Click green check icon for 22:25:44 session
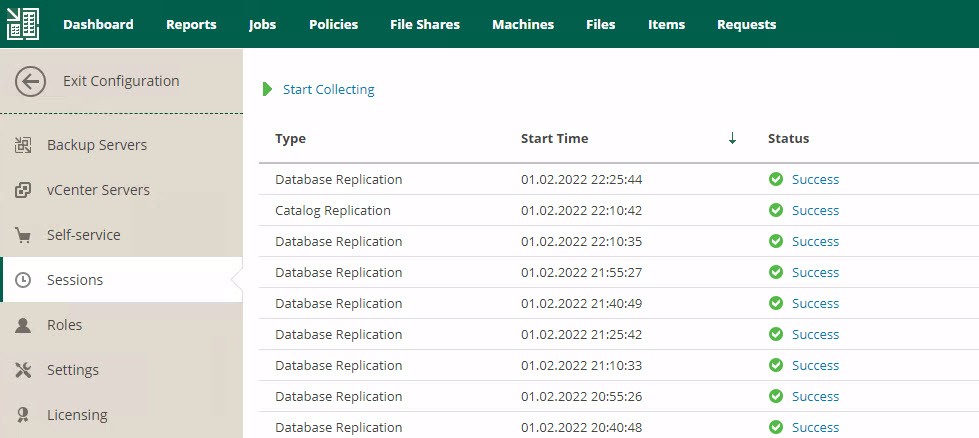The height and width of the screenshot is (438, 979). point(776,180)
